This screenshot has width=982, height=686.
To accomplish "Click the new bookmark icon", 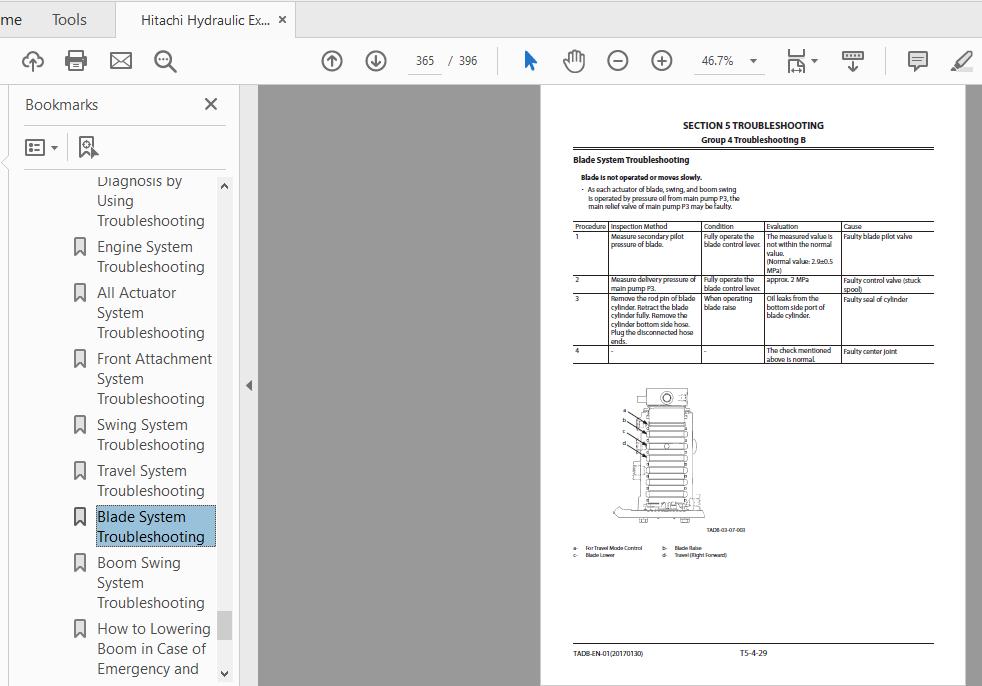I will click(x=88, y=148).
